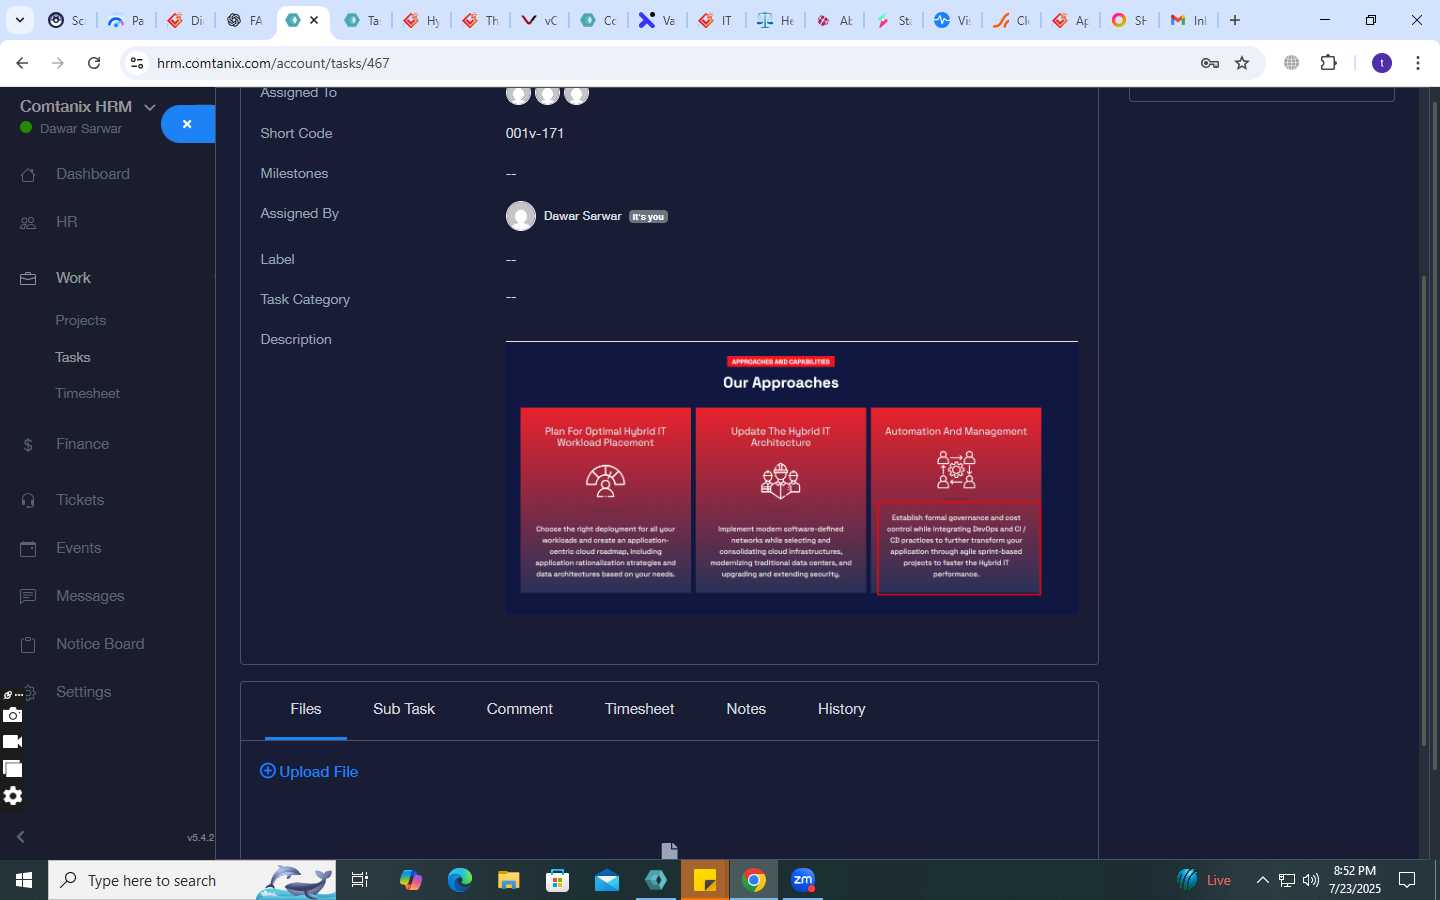
Task: Click the page vertical scrollbar
Action: pos(1425,510)
